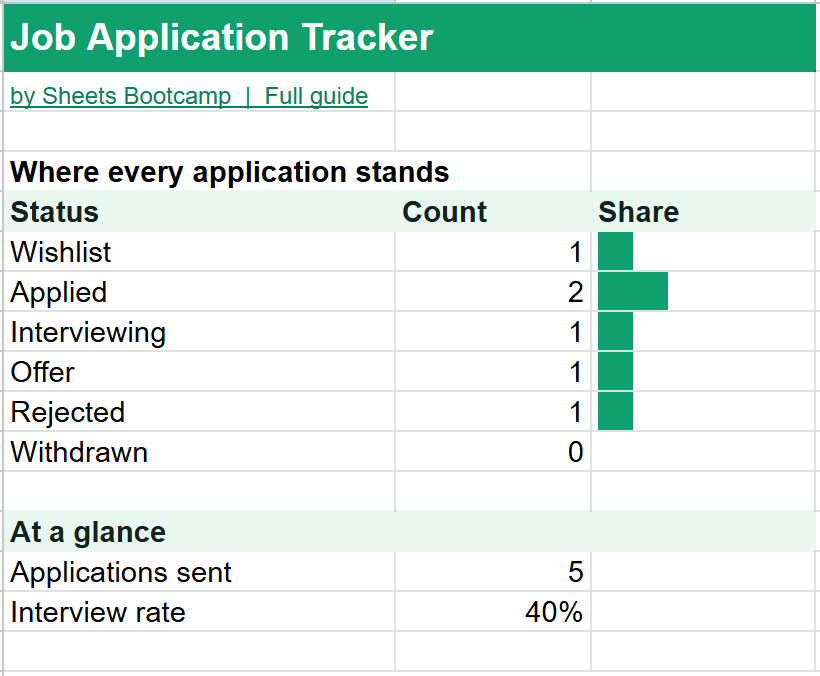The width and height of the screenshot is (820, 676).
Task: Select the 'Offer' status cell
Action: [199, 372]
